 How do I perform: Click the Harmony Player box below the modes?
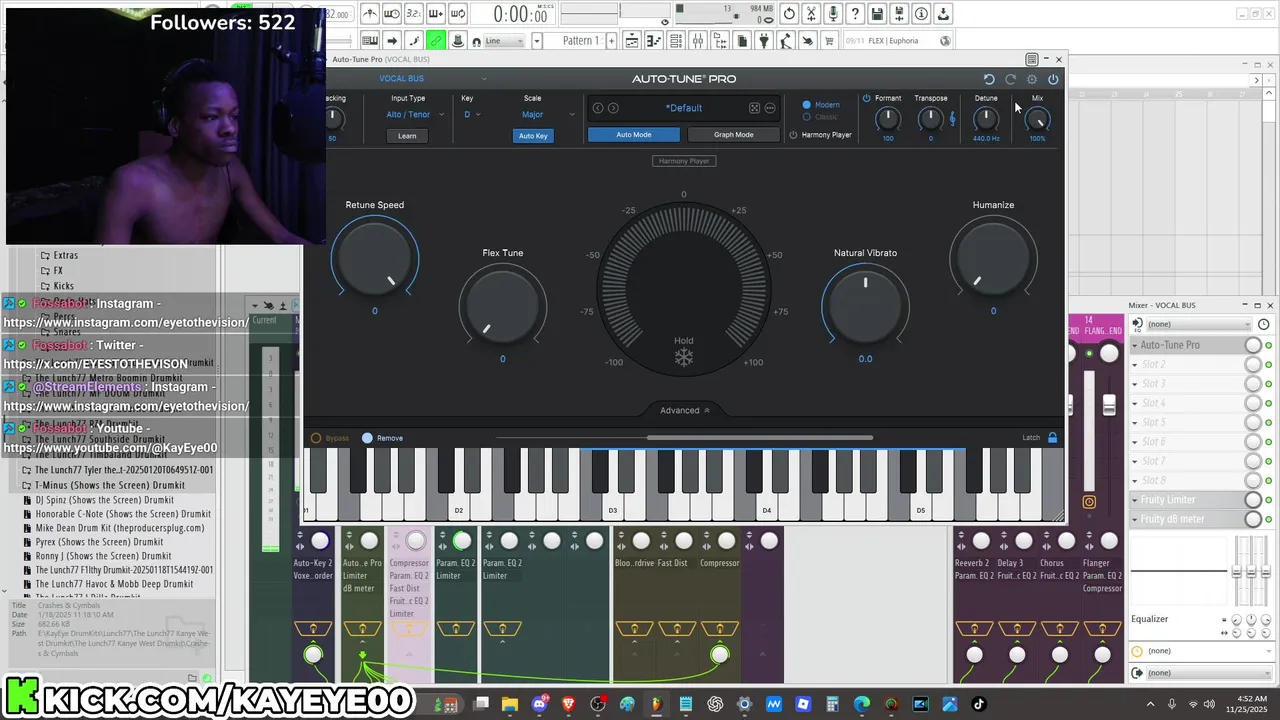684,161
